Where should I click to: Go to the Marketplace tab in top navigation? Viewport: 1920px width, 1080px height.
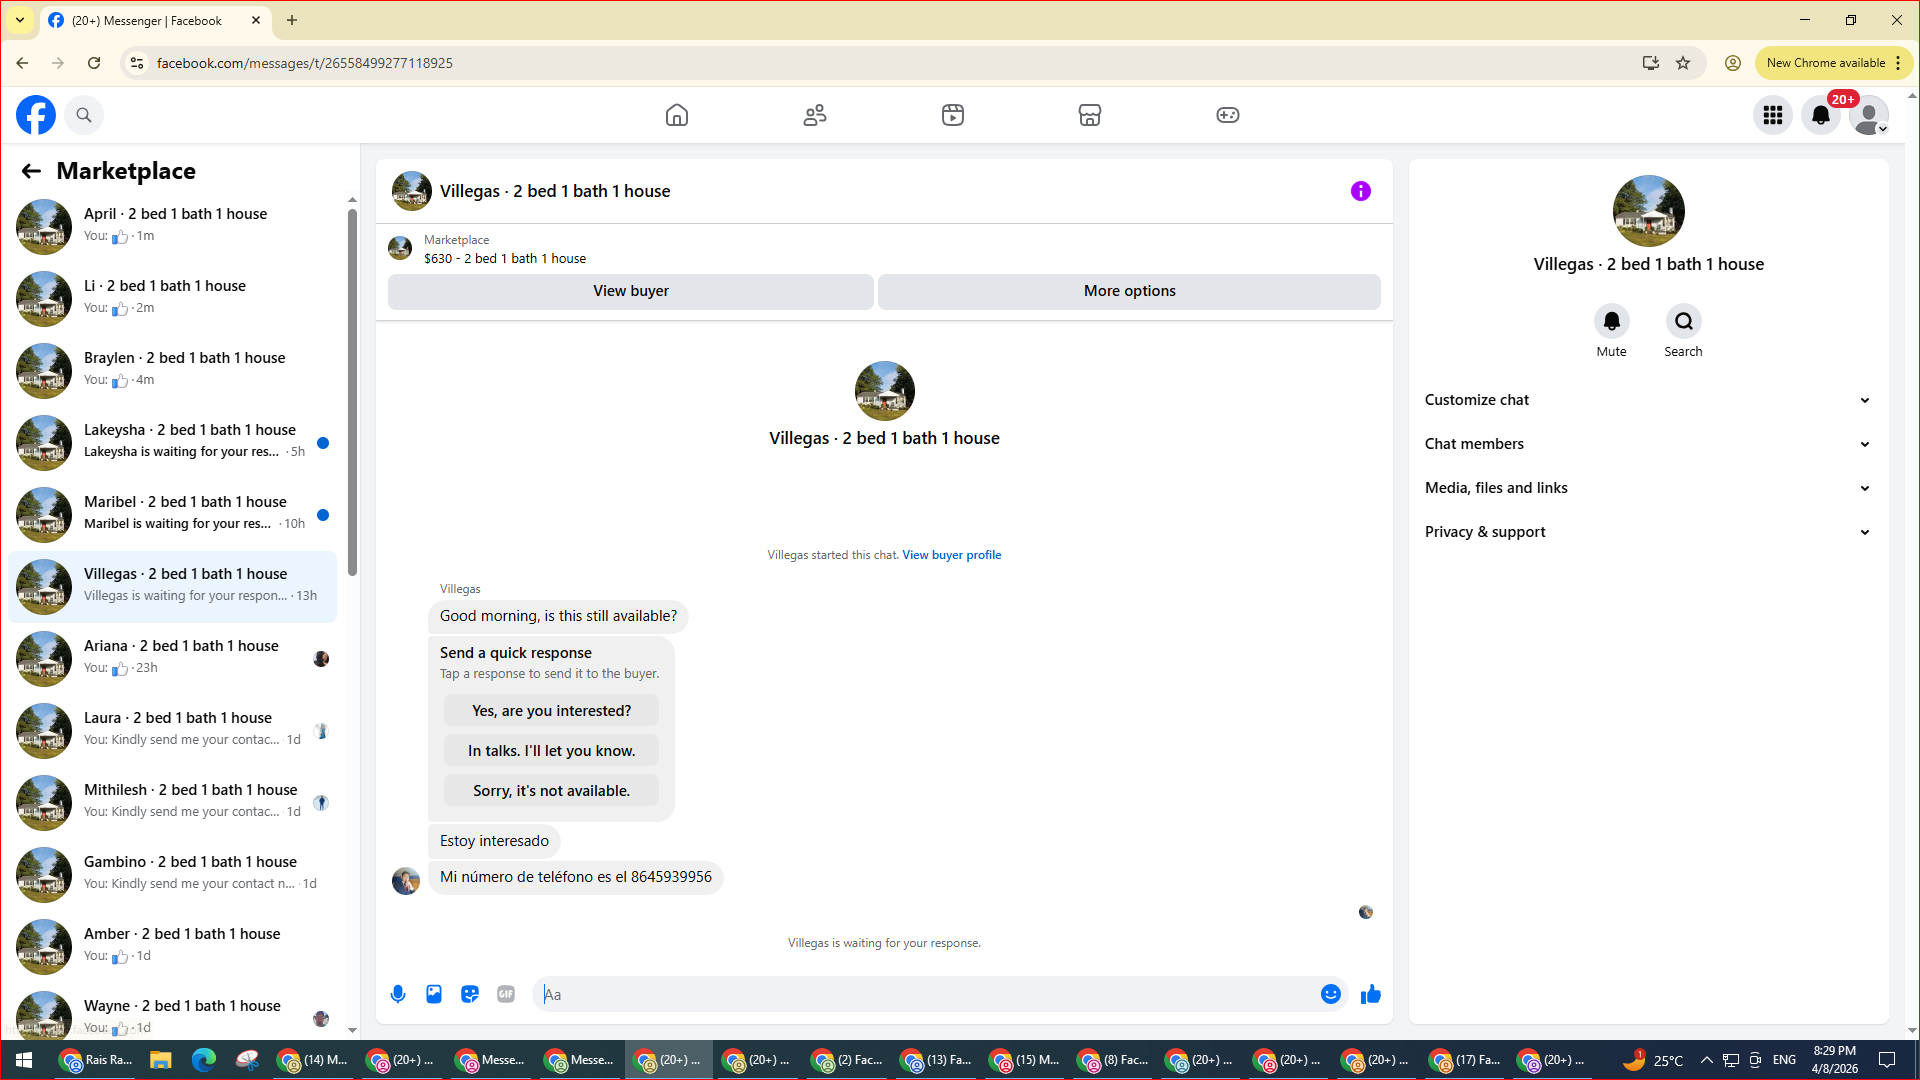click(x=1089, y=115)
